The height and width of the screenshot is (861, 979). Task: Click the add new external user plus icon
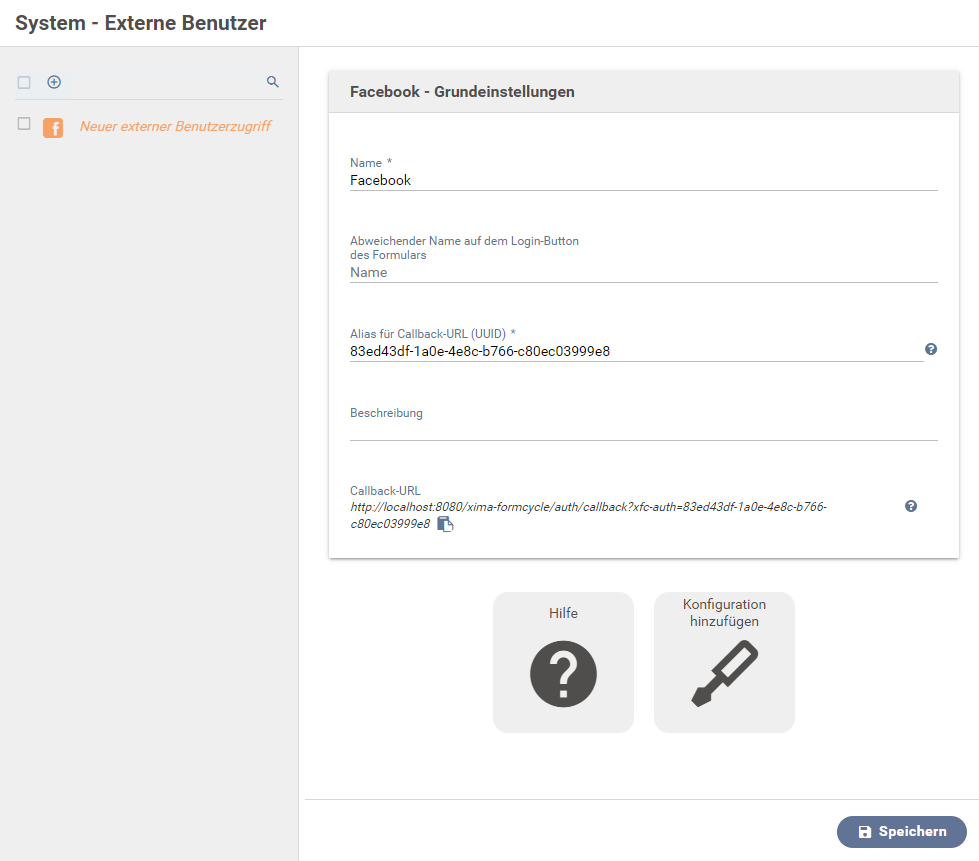point(54,82)
